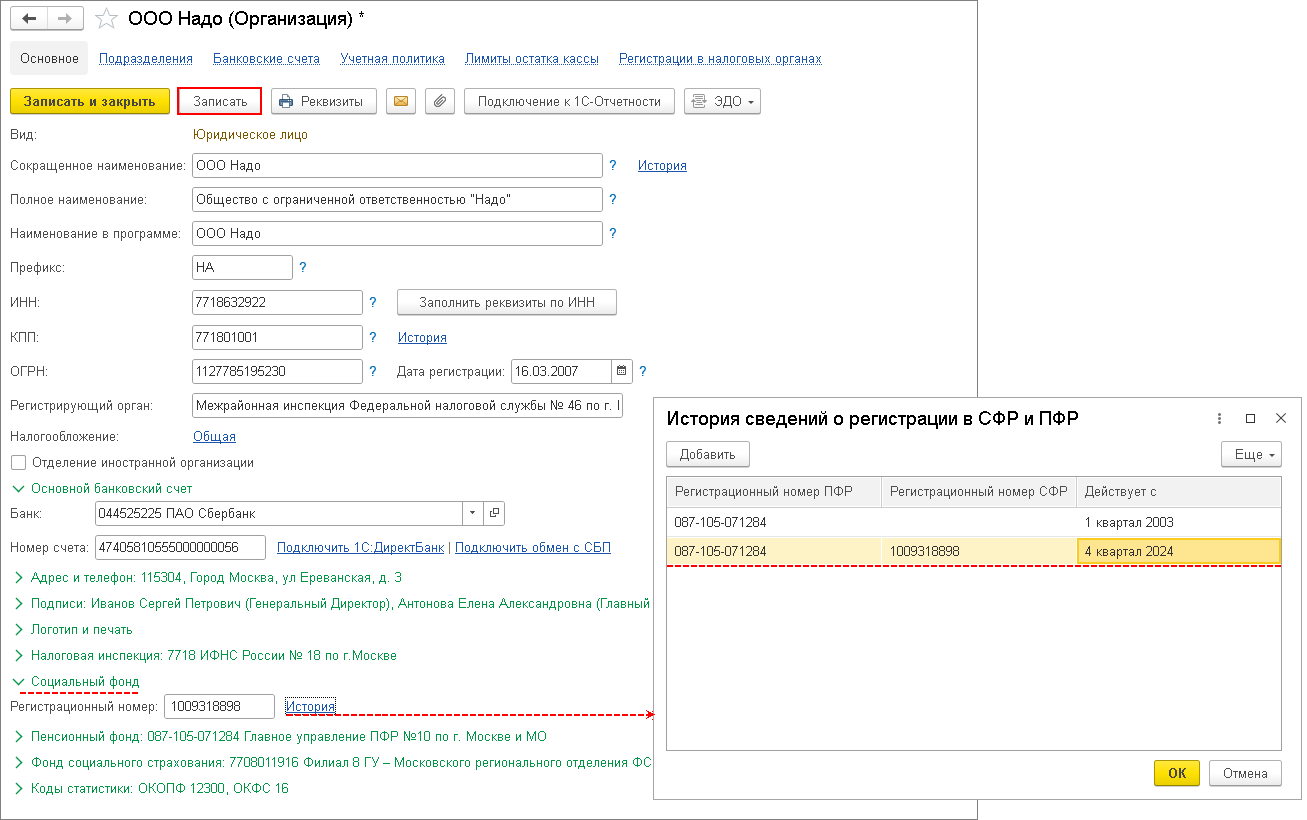Open attached files with the paperclip icon
The height and width of the screenshot is (820, 1307).
click(440, 101)
